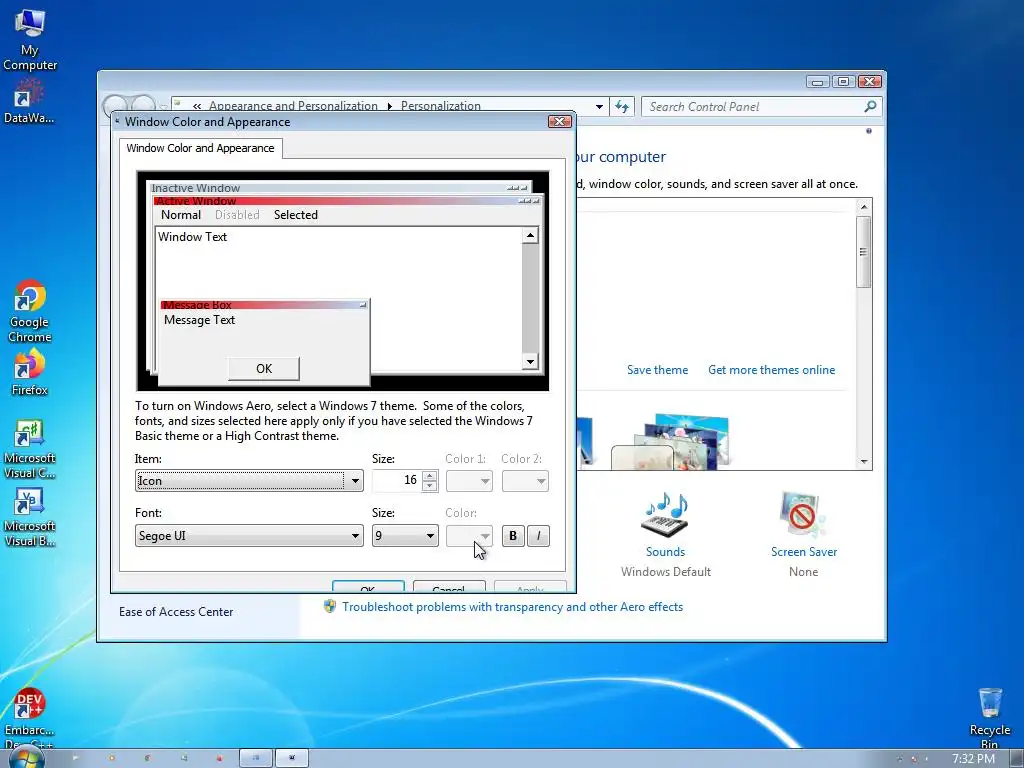Click the refresh icon beside address bar
Screen dimensions: 1024x768
coord(622,106)
